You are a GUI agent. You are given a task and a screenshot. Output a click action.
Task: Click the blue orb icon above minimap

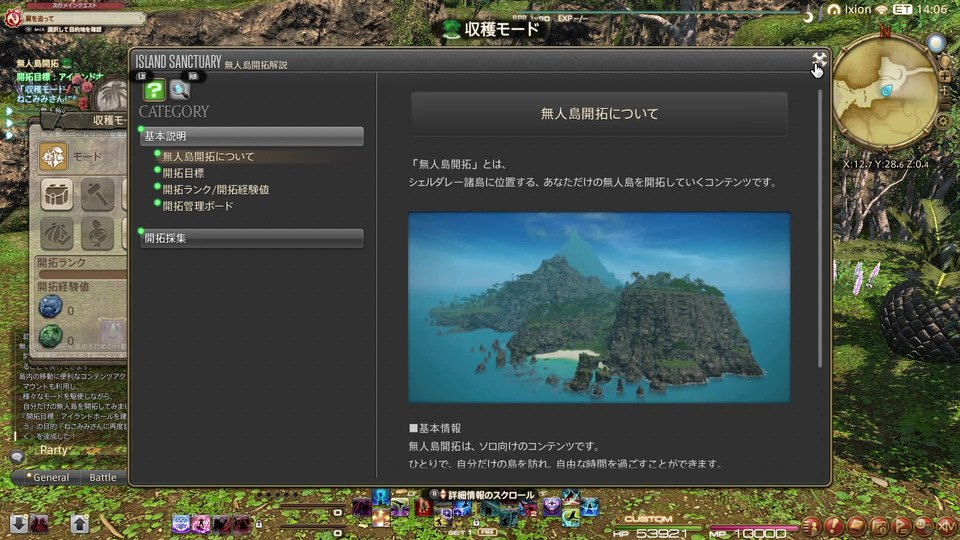point(936,43)
